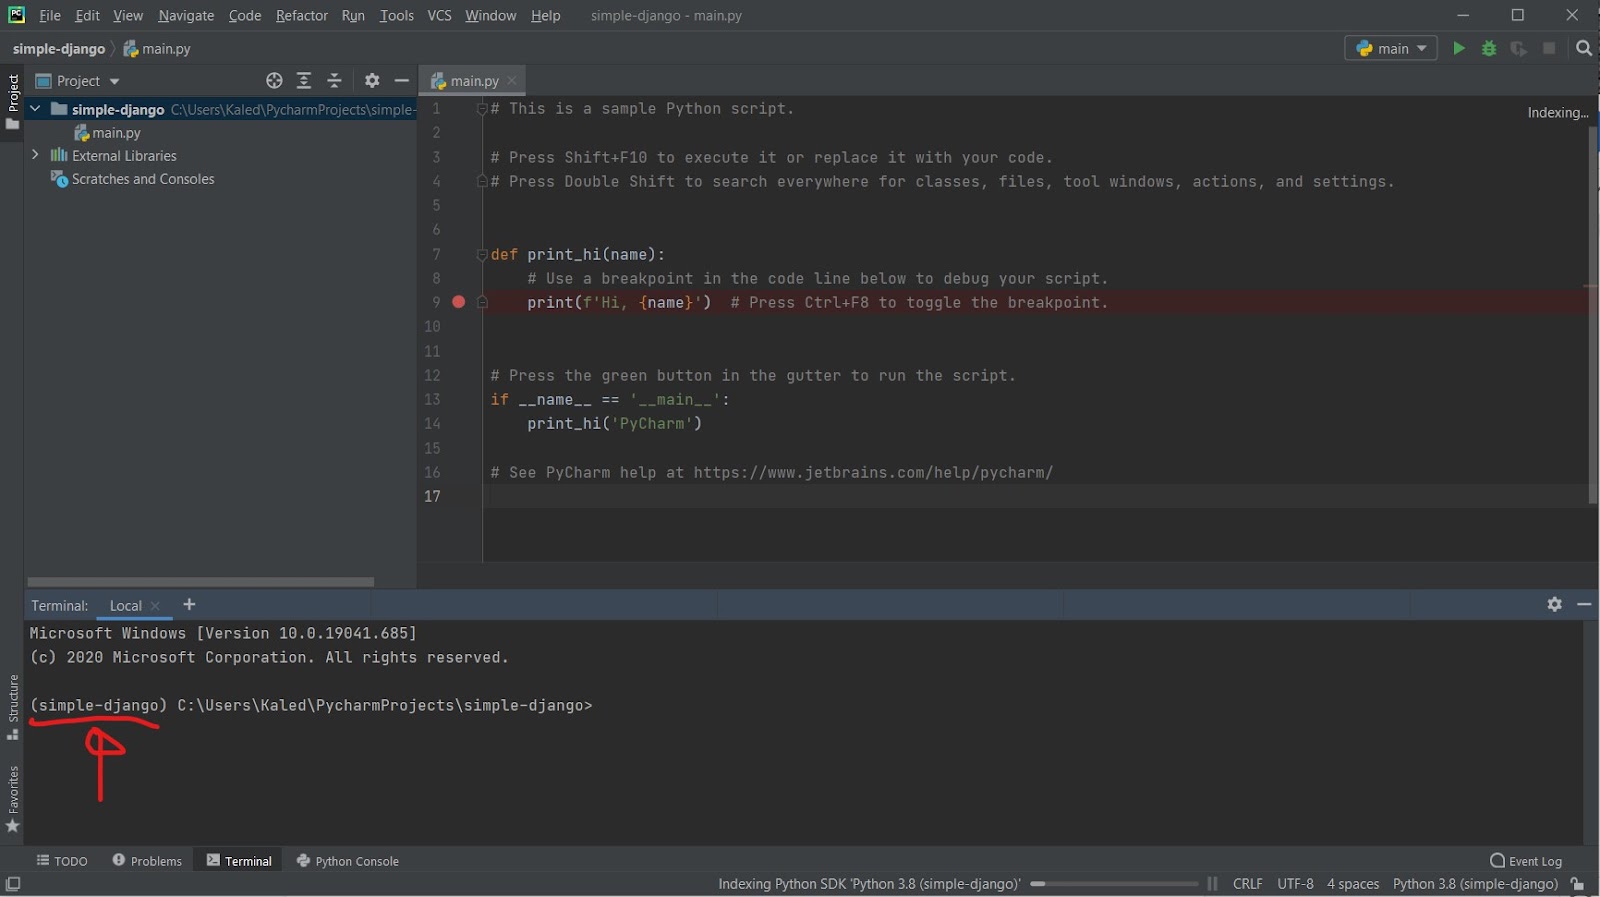Open the Refactor menu
Image resolution: width=1600 pixels, height=897 pixels.
302,16
